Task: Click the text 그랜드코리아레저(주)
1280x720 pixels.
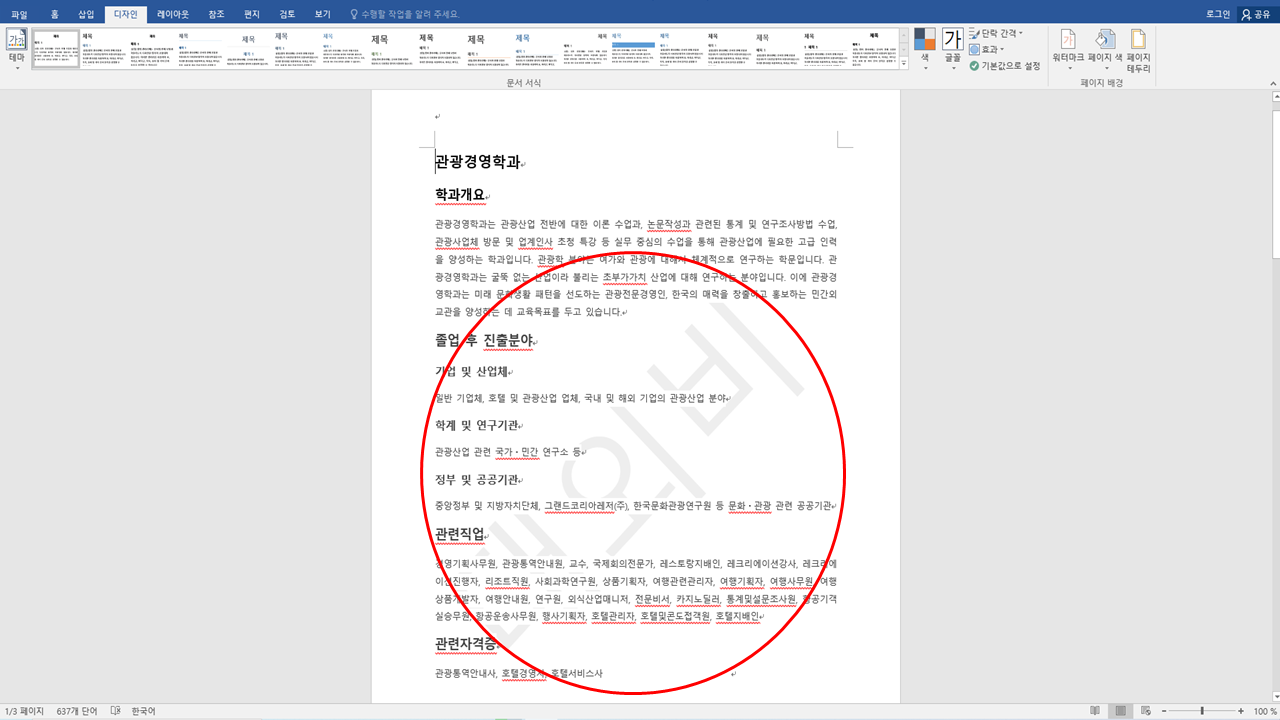Action: (585, 506)
